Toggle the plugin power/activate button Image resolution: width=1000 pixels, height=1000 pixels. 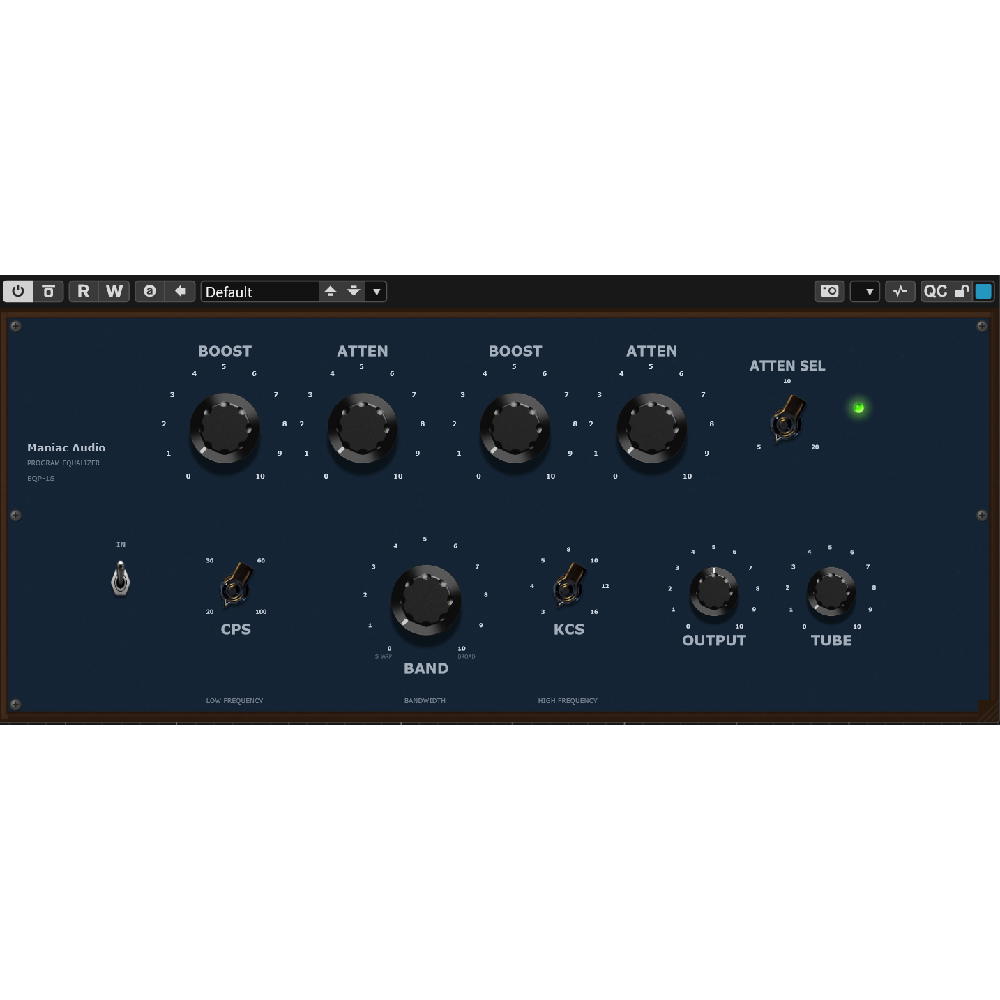(18, 291)
